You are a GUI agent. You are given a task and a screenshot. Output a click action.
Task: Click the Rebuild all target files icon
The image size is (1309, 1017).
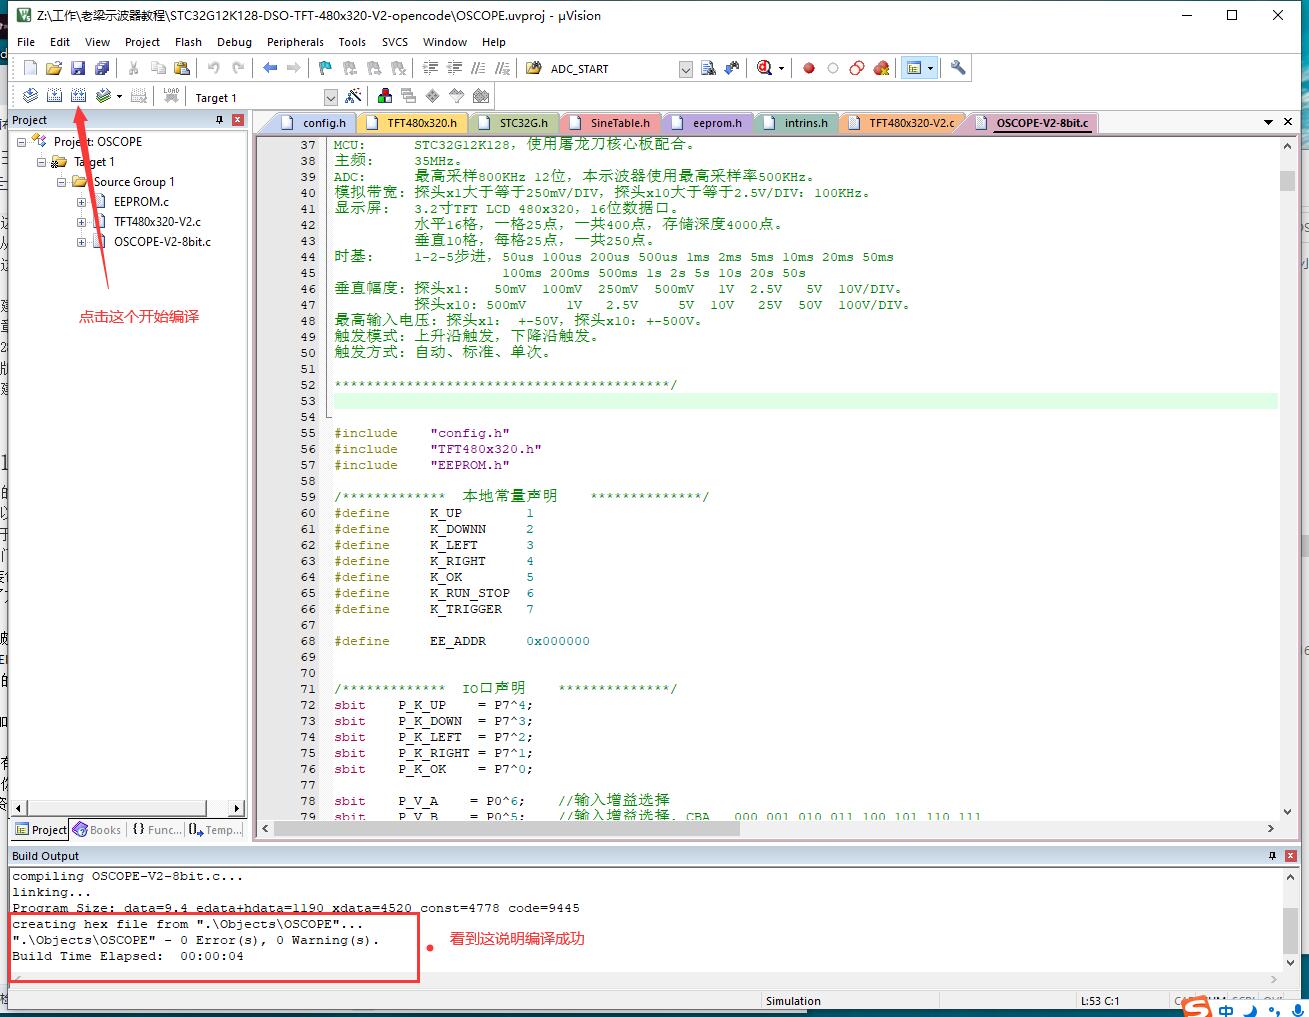click(x=78, y=96)
